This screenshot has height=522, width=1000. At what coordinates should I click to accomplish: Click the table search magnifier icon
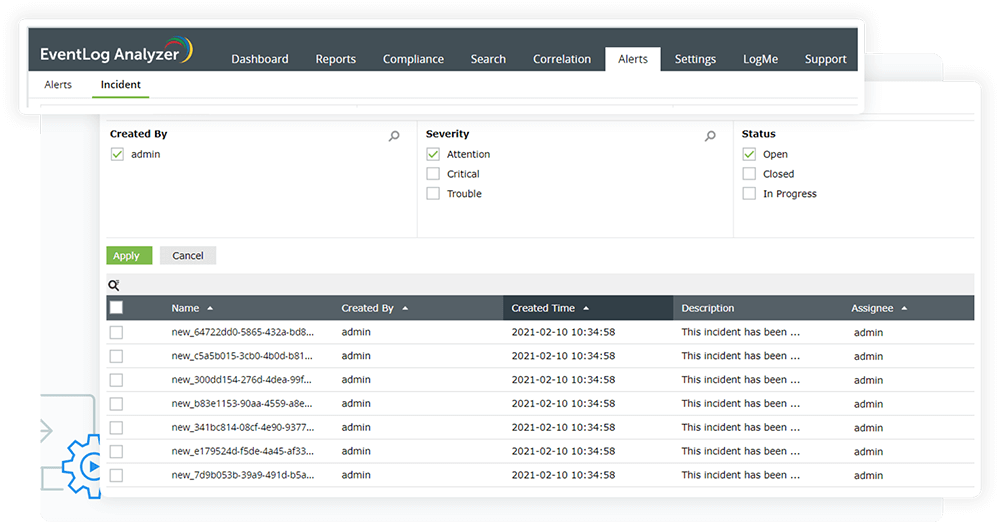(x=114, y=285)
